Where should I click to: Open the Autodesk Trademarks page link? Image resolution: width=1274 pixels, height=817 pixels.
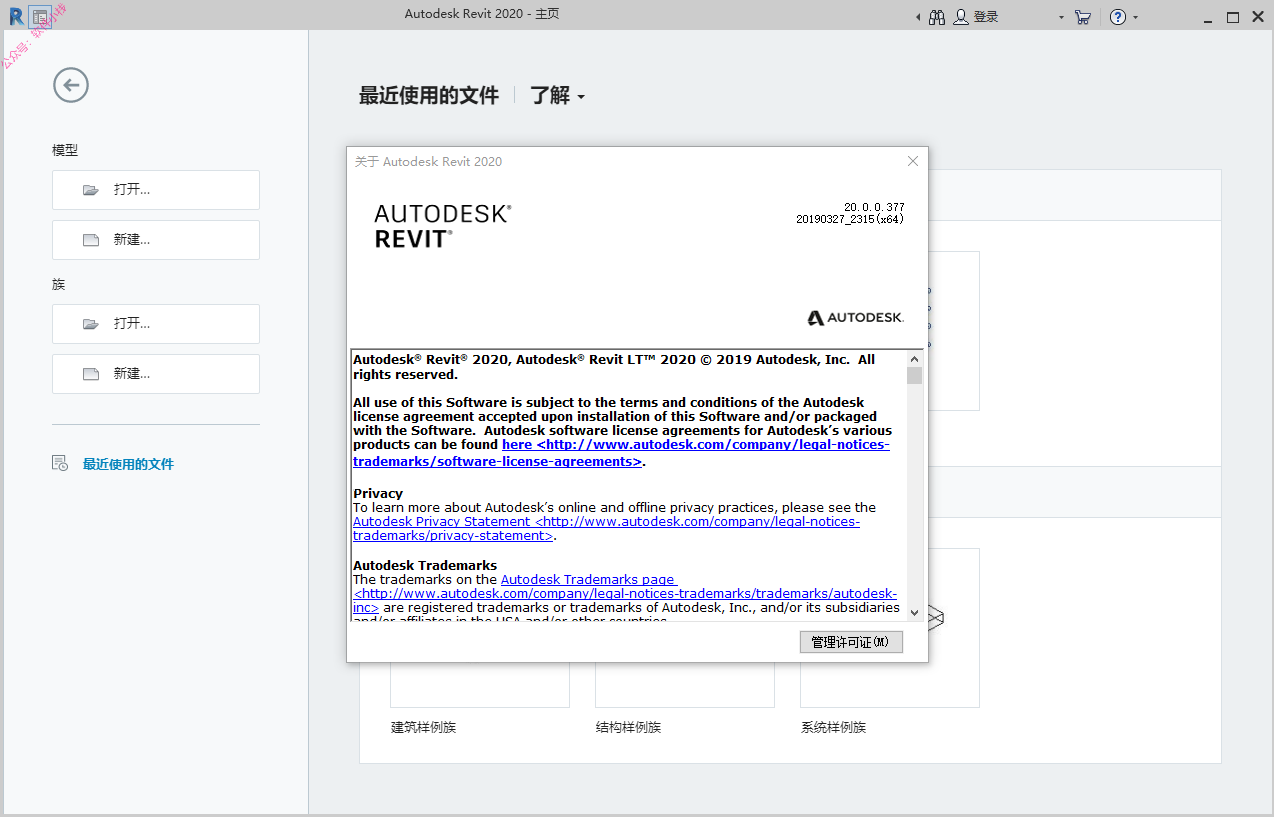click(x=624, y=593)
